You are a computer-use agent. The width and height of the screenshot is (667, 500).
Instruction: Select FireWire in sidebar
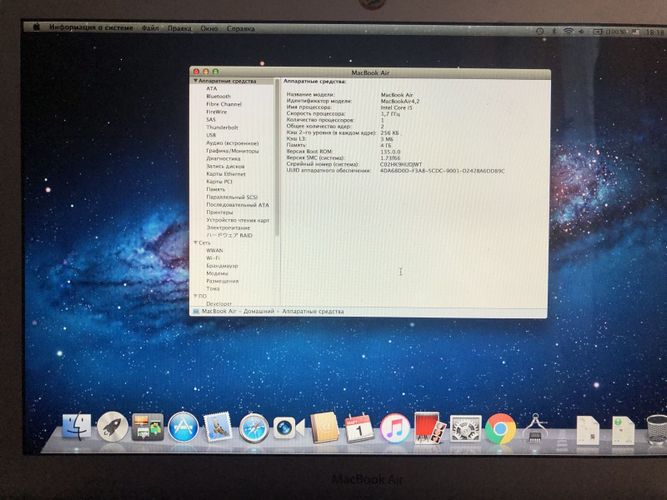coord(217,111)
